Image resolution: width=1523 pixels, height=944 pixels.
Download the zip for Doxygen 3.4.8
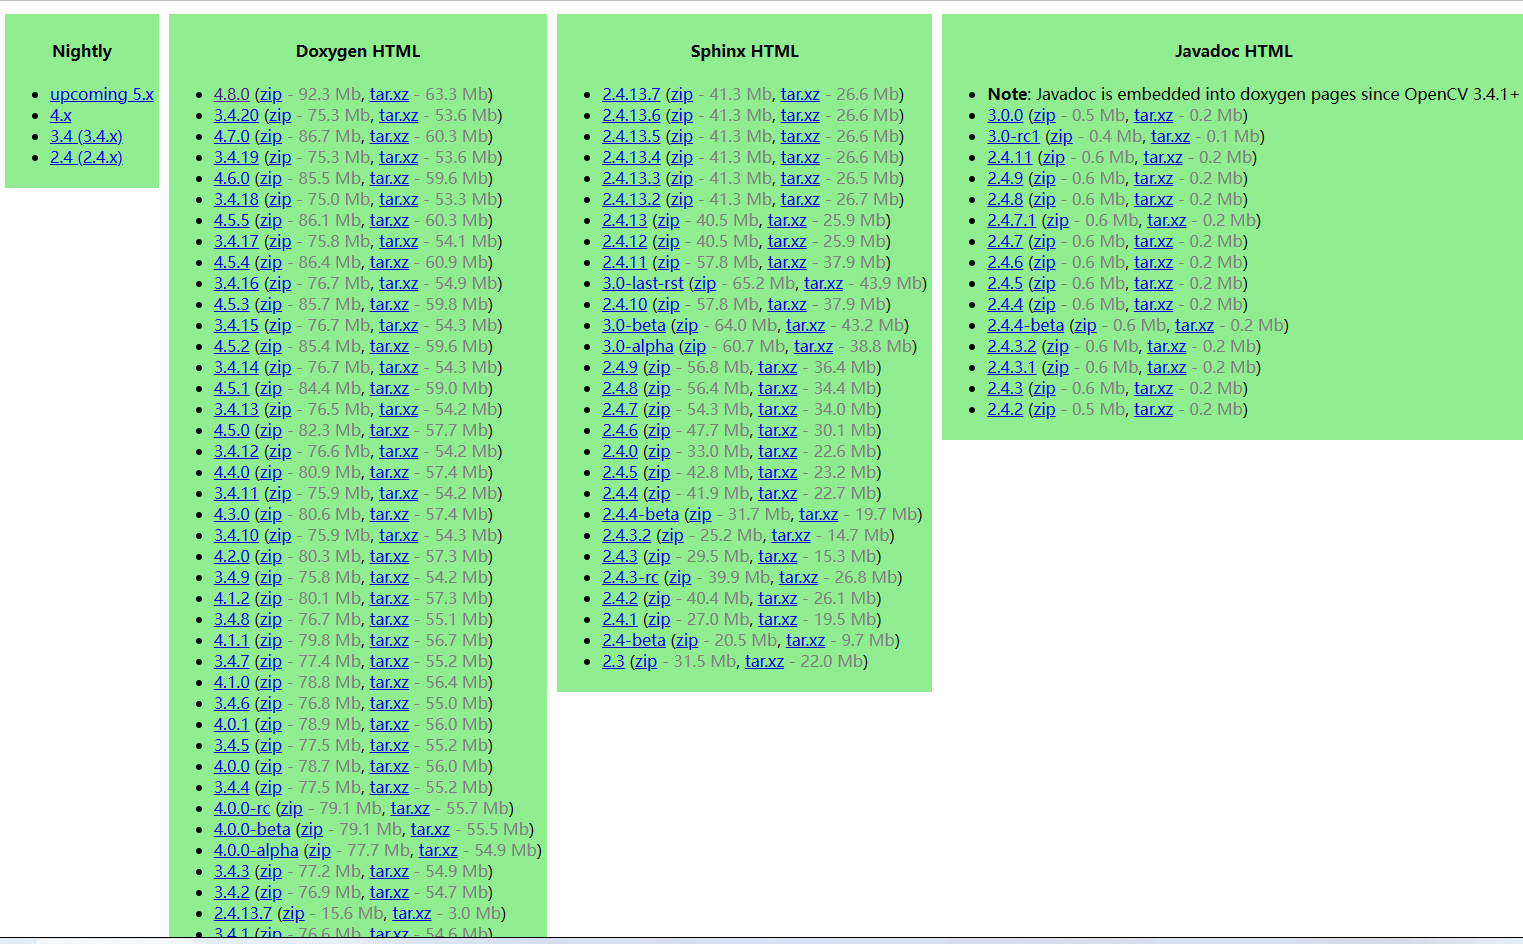click(x=271, y=619)
